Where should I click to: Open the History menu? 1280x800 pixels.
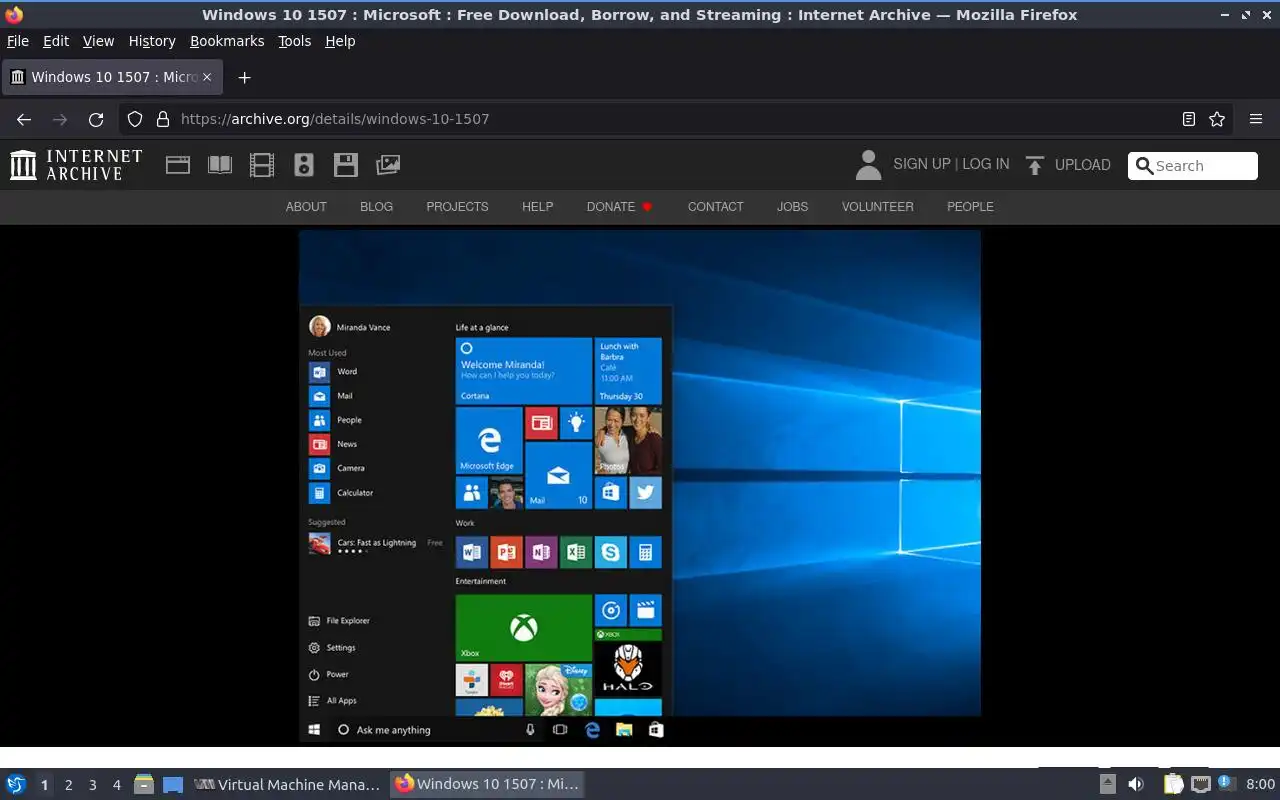[x=152, y=41]
